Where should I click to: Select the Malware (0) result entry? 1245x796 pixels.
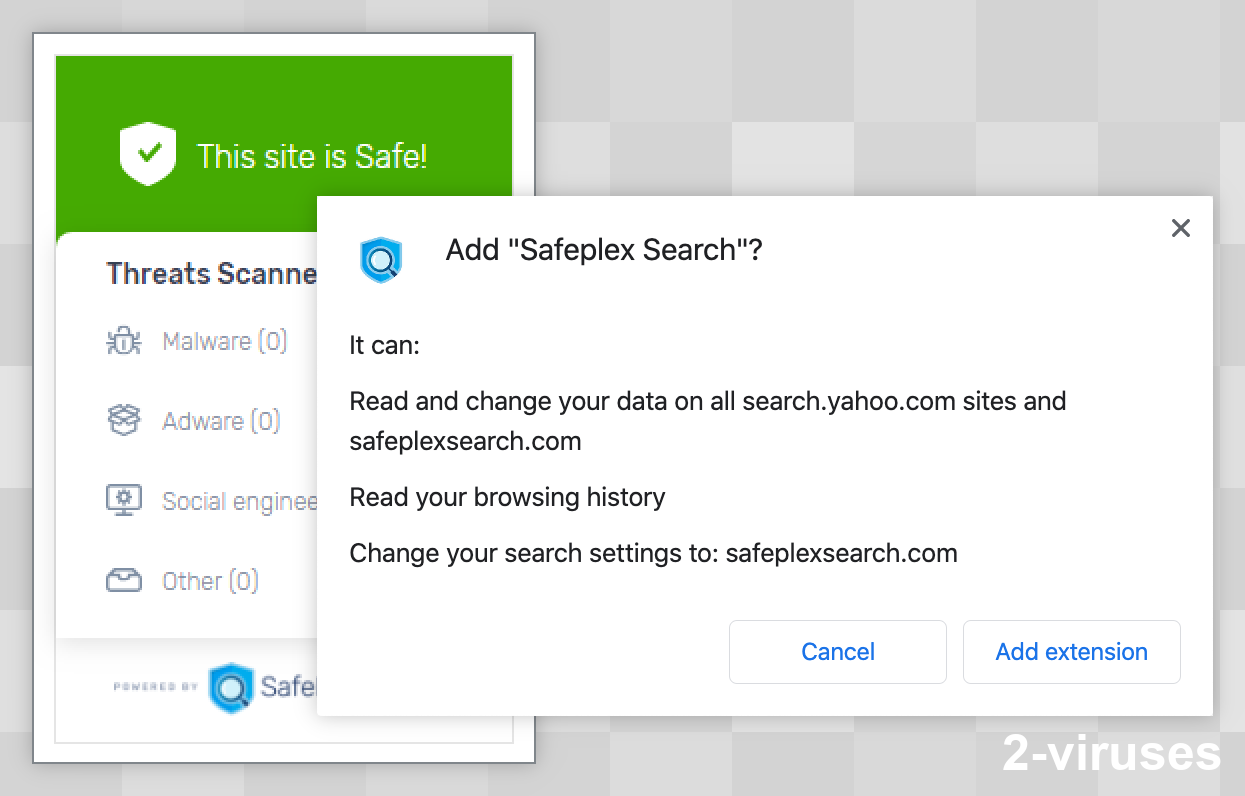coord(224,341)
